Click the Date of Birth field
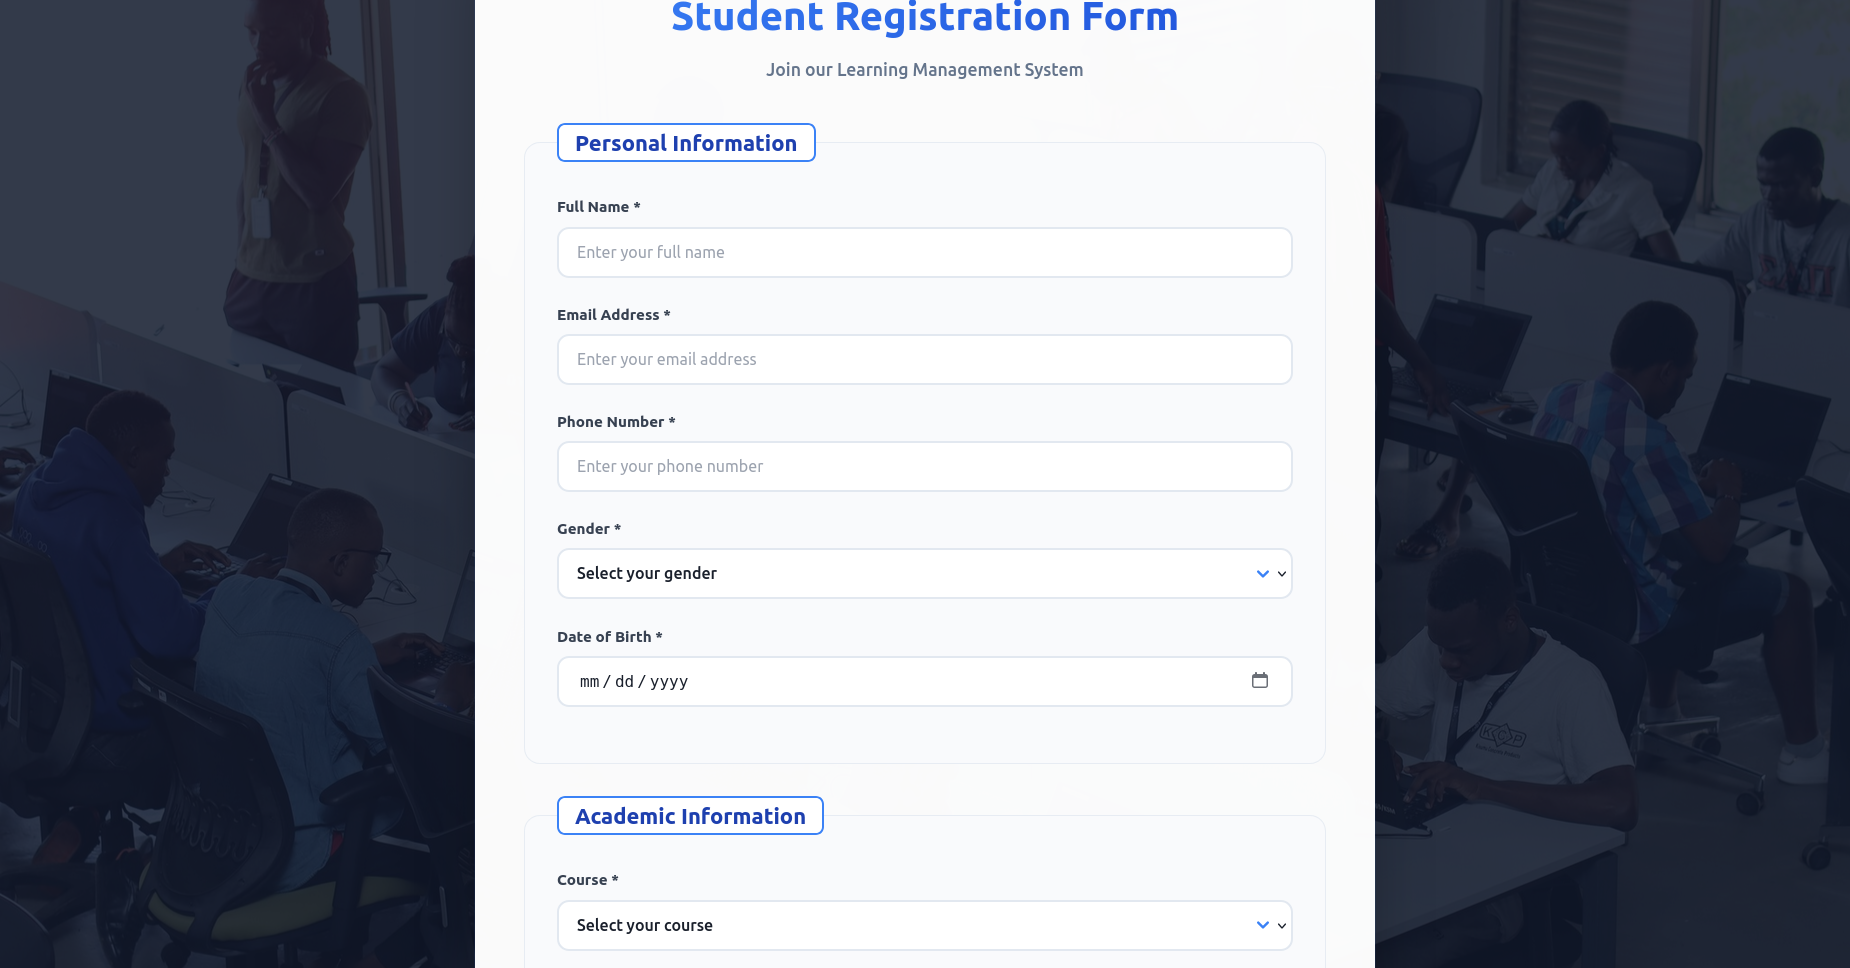The image size is (1850, 968). (925, 681)
